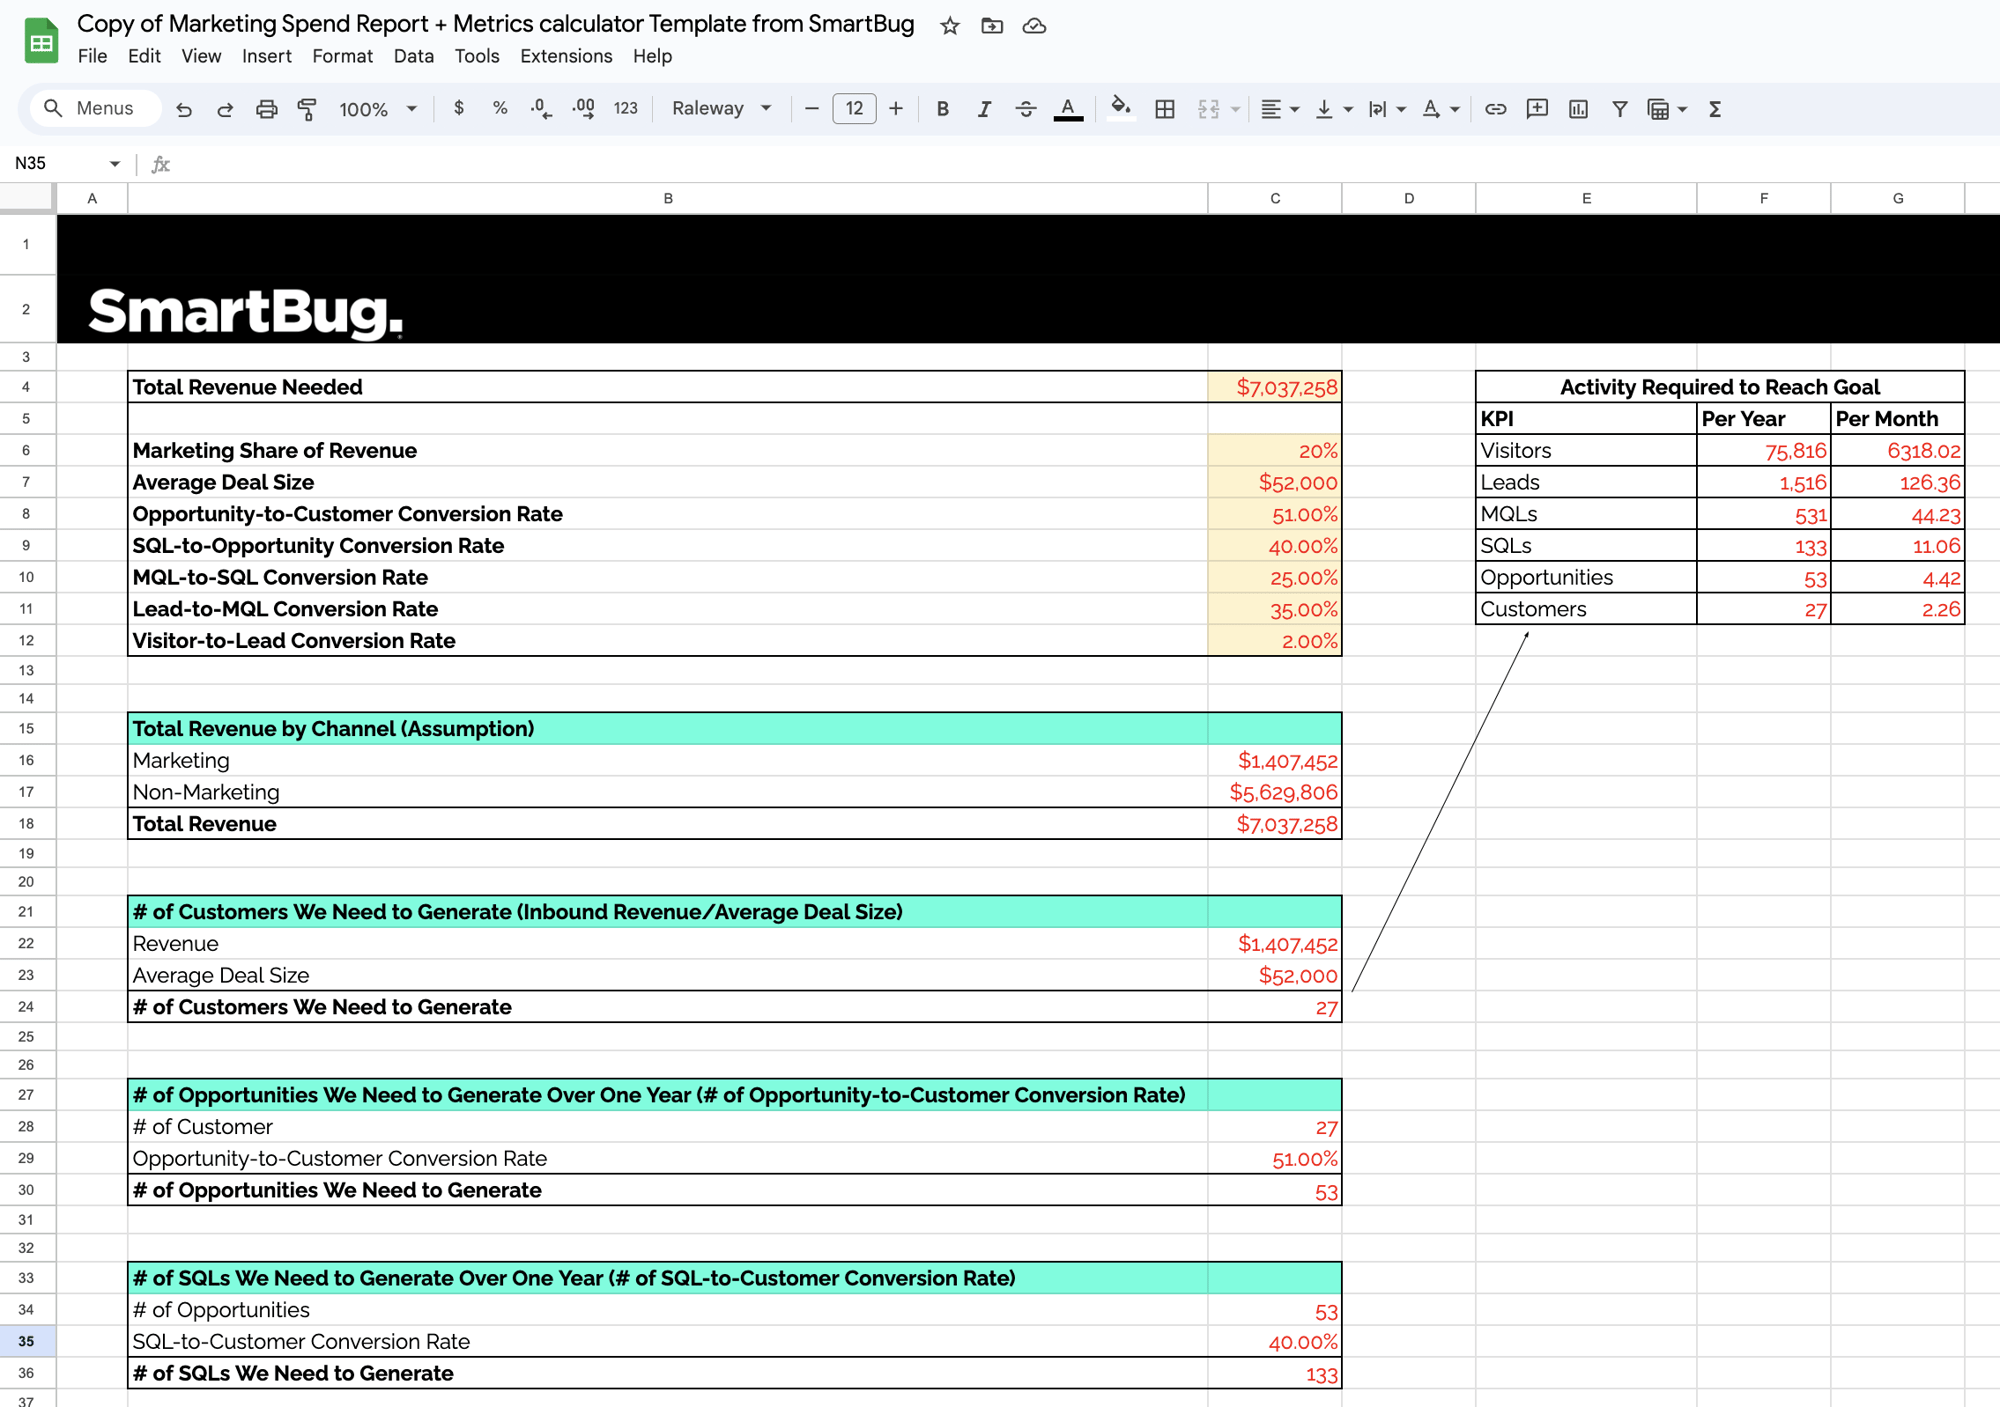Open more number formats 123
The image size is (2000, 1407).
coord(625,108)
